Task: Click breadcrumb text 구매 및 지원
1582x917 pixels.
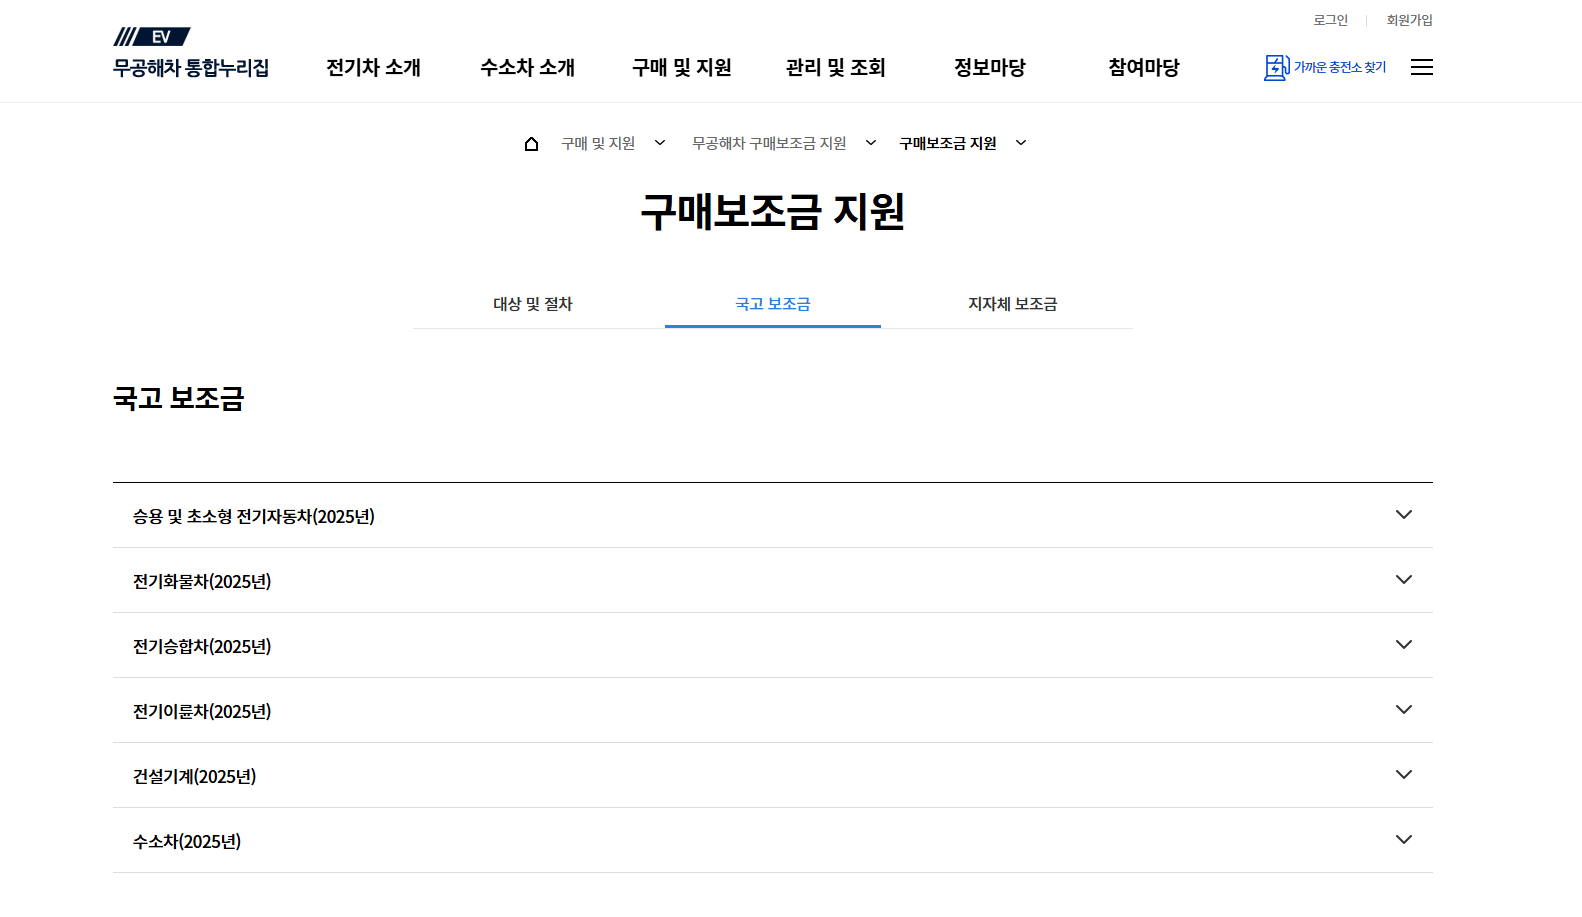Action: tap(598, 144)
